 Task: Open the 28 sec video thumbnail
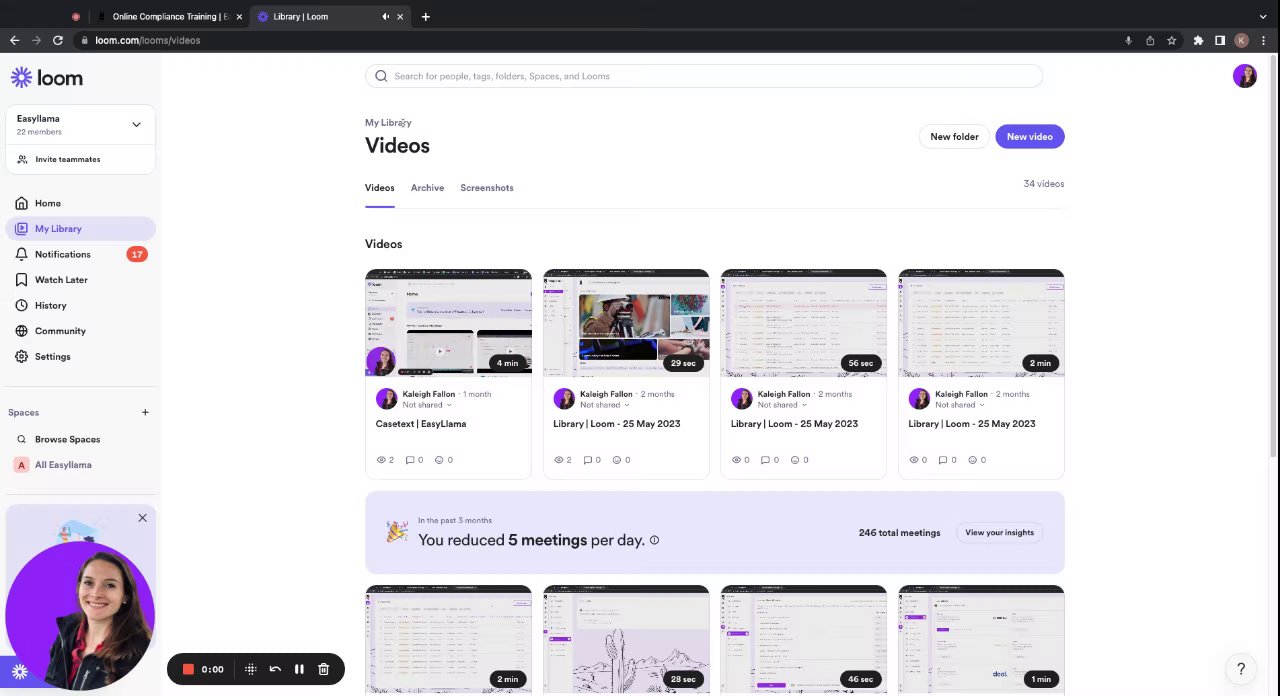coord(626,639)
